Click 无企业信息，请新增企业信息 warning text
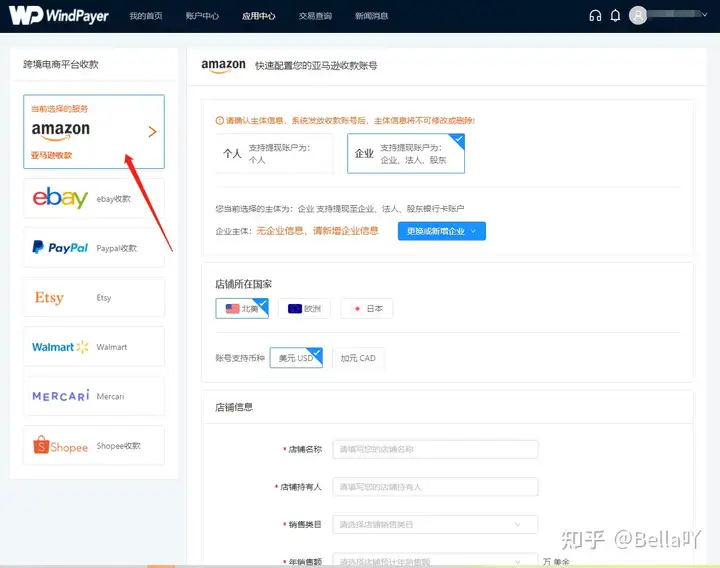The image size is (720, 568). [317, 231]
